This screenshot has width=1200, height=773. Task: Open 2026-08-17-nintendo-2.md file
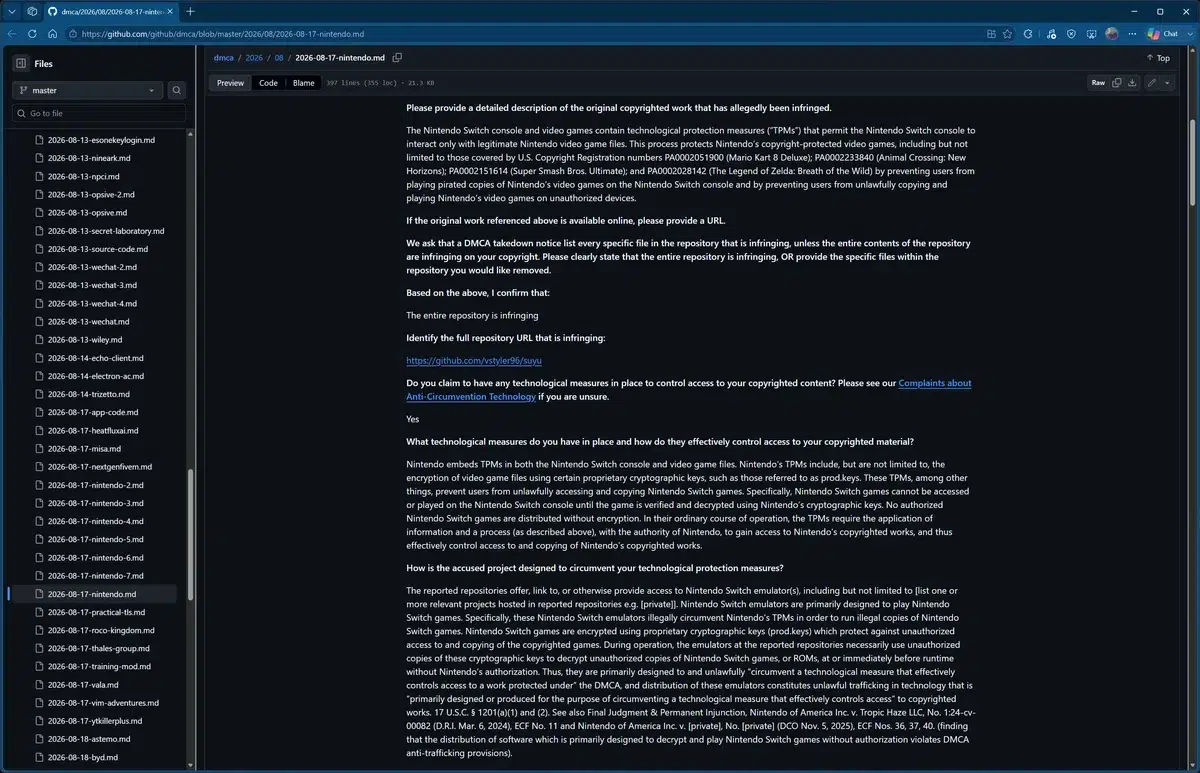[95, 485]
